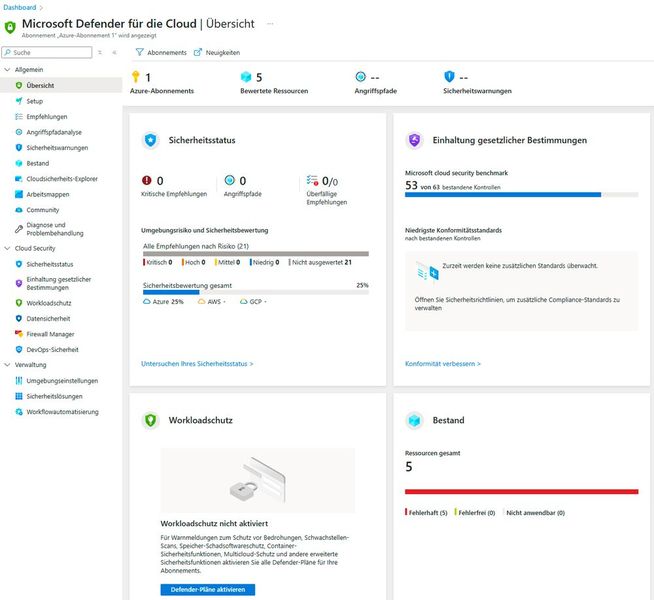Click into the Suche search field

[x=47, y=53]
